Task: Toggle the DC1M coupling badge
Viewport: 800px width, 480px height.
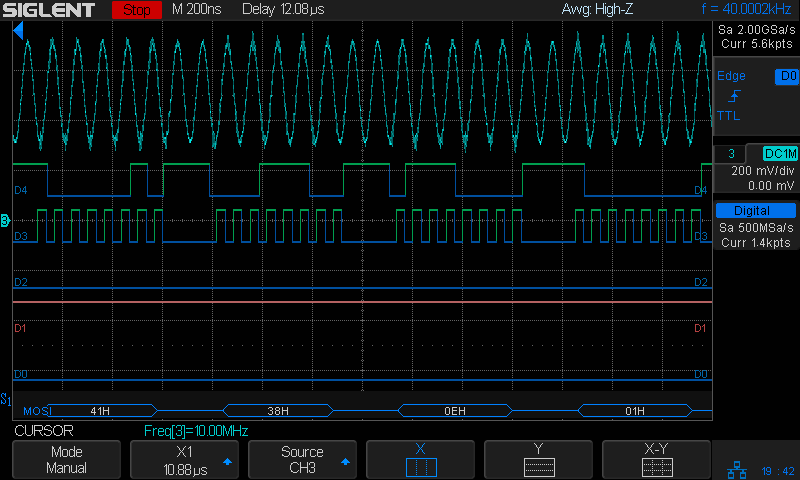Action: click(x=779, y=153)
